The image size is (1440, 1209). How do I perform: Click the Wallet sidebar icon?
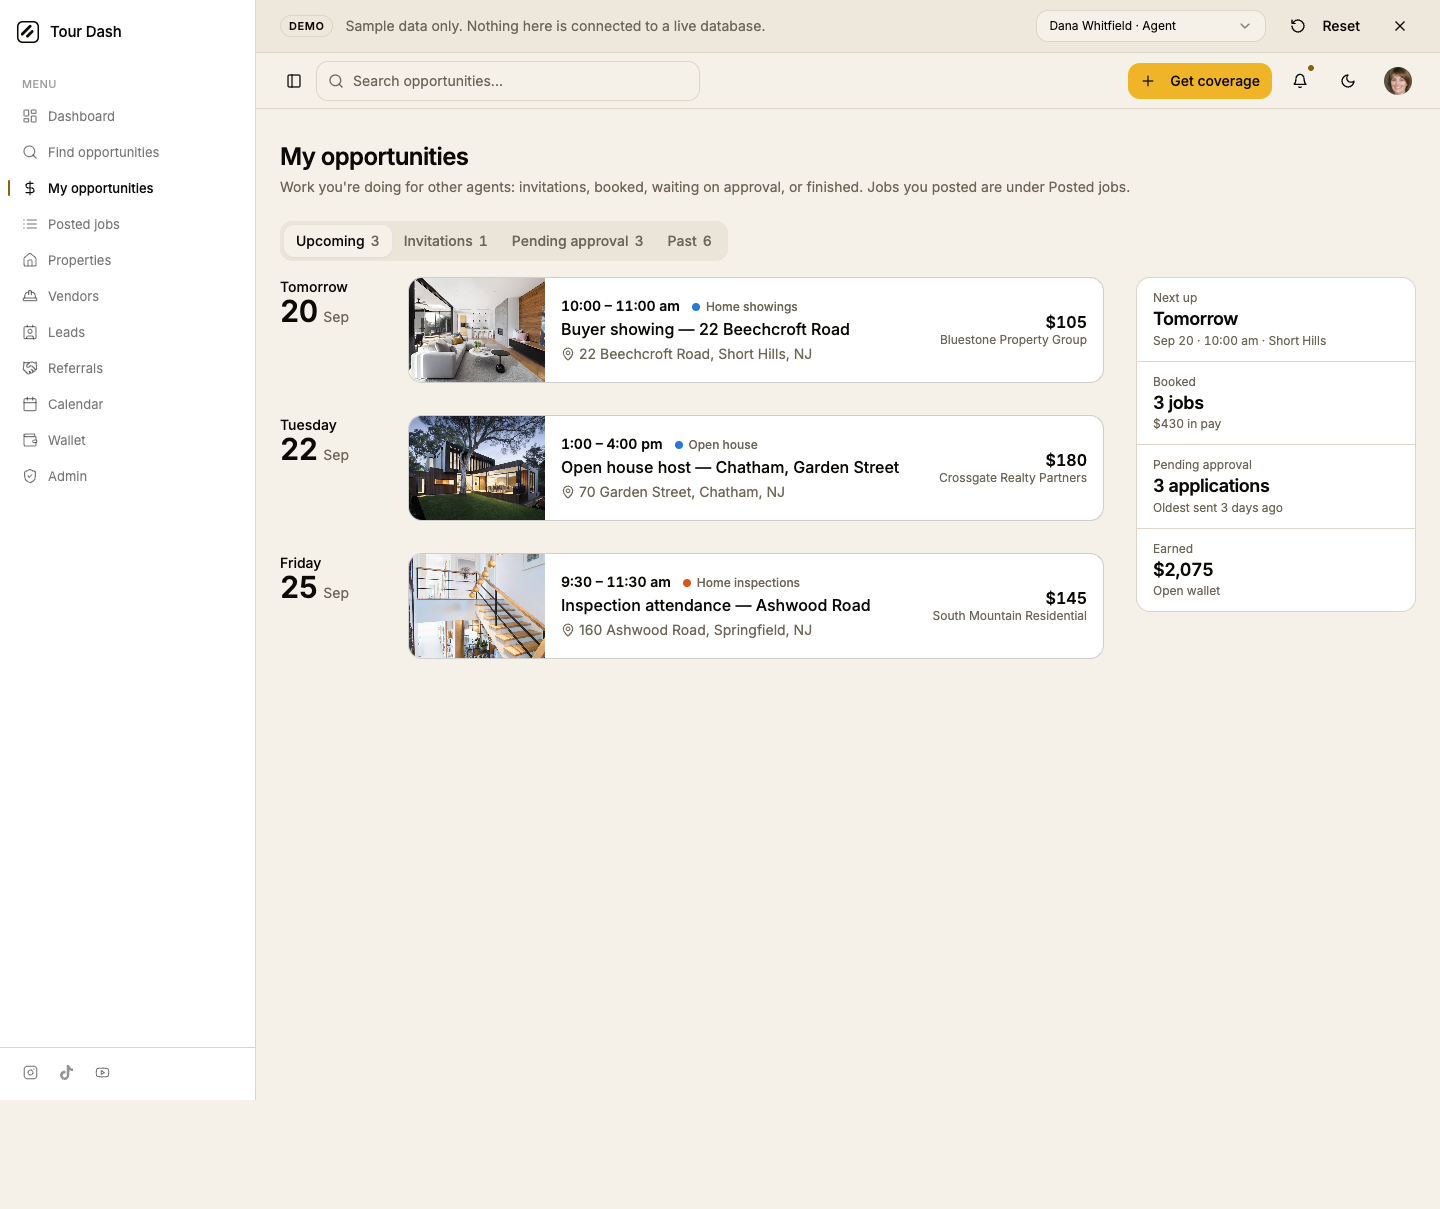[x=30, y=440]
